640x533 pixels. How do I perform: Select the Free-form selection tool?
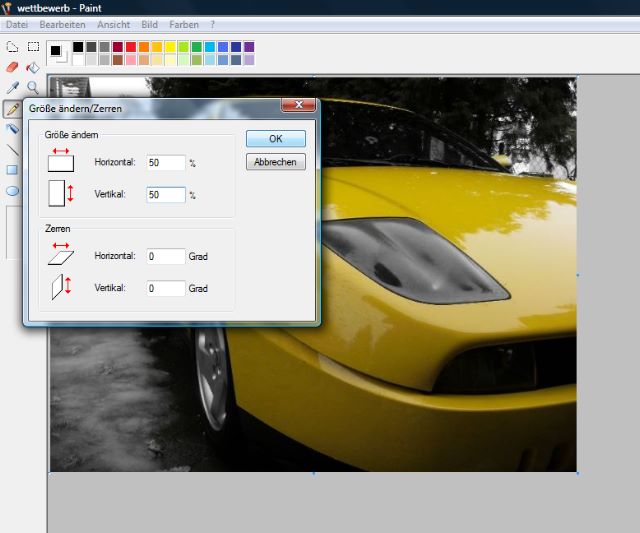pyautogui.click(x=12, y=47)
